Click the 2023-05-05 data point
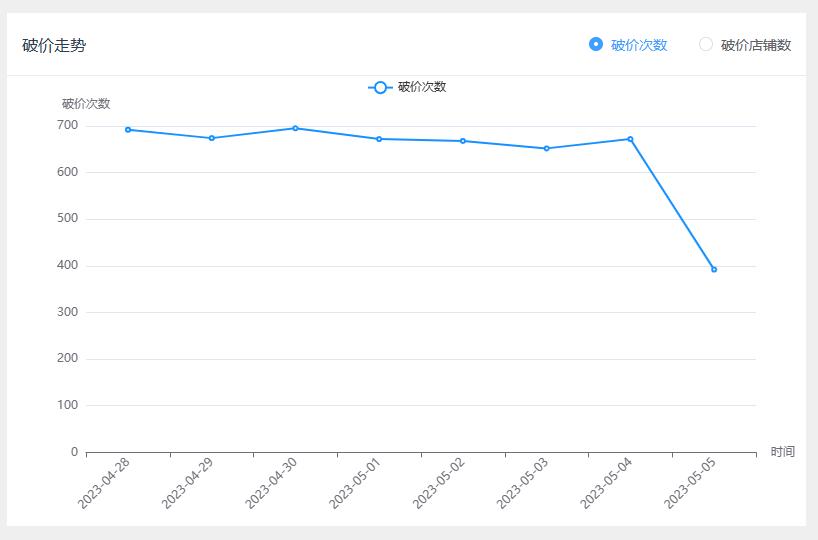 [x=714, y=269]
